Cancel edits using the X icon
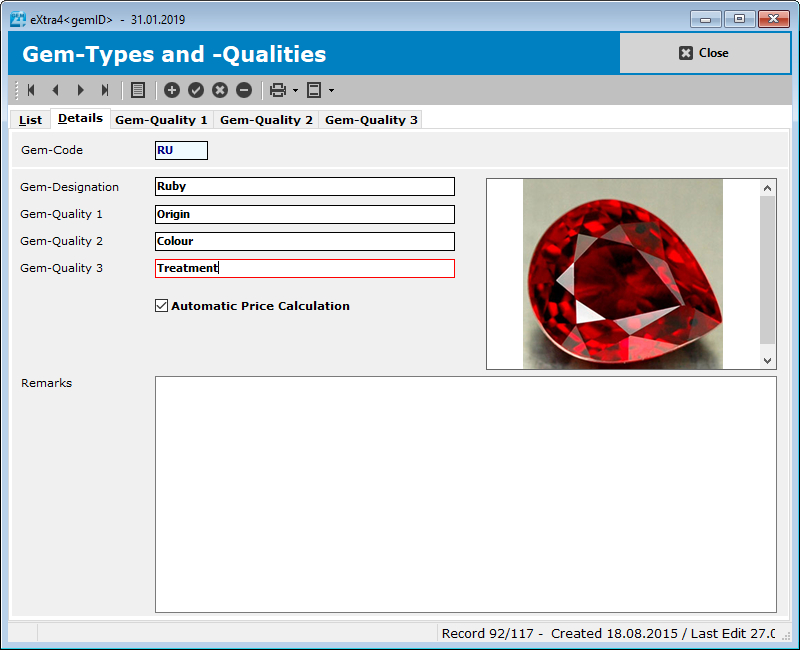 219,90
